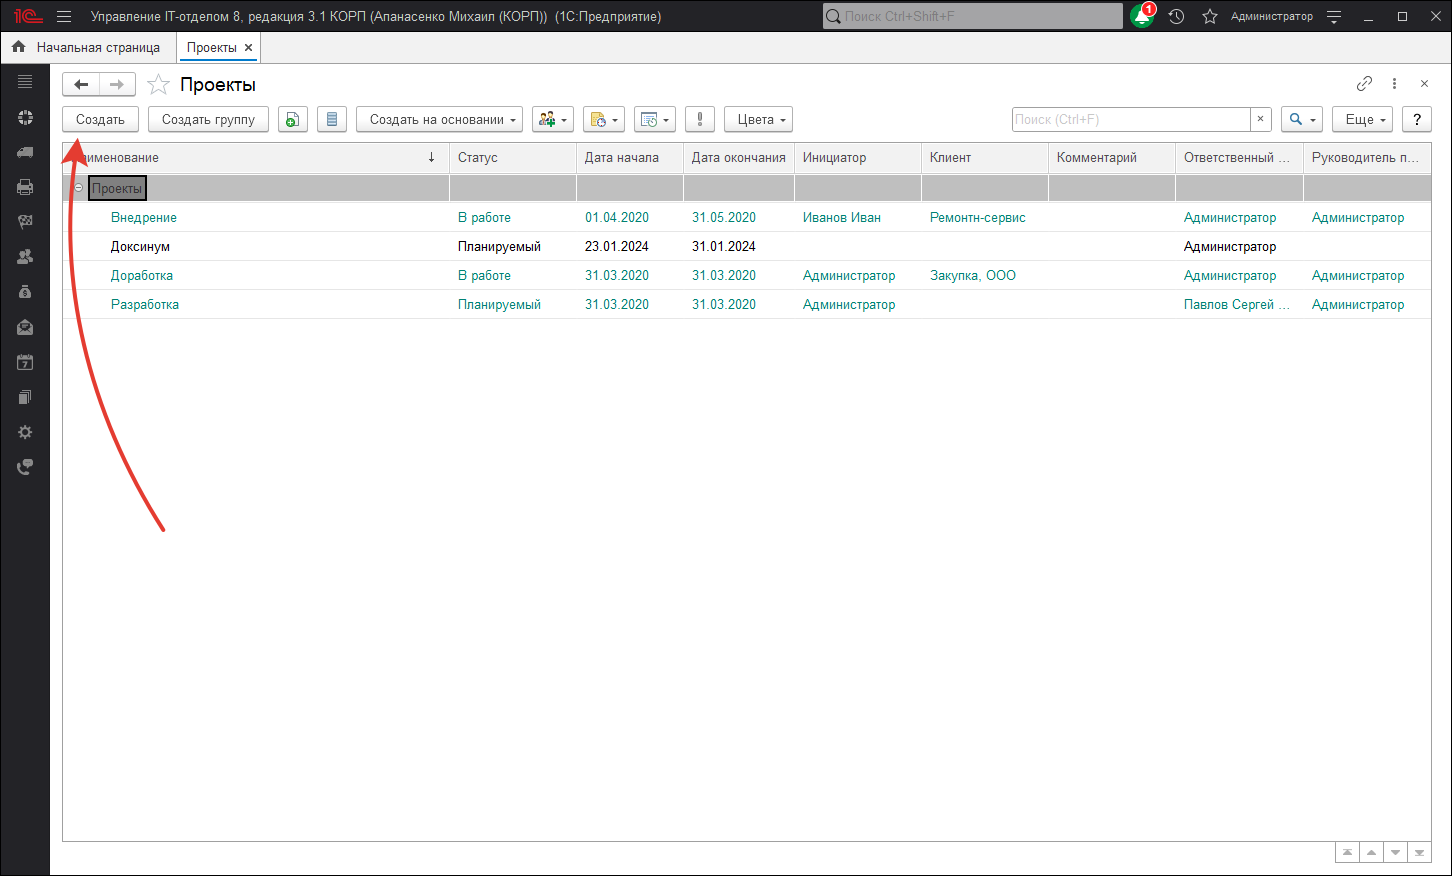Open the history clock icon
This screenshot has width=1452, height=876.
click(1176, 17)
